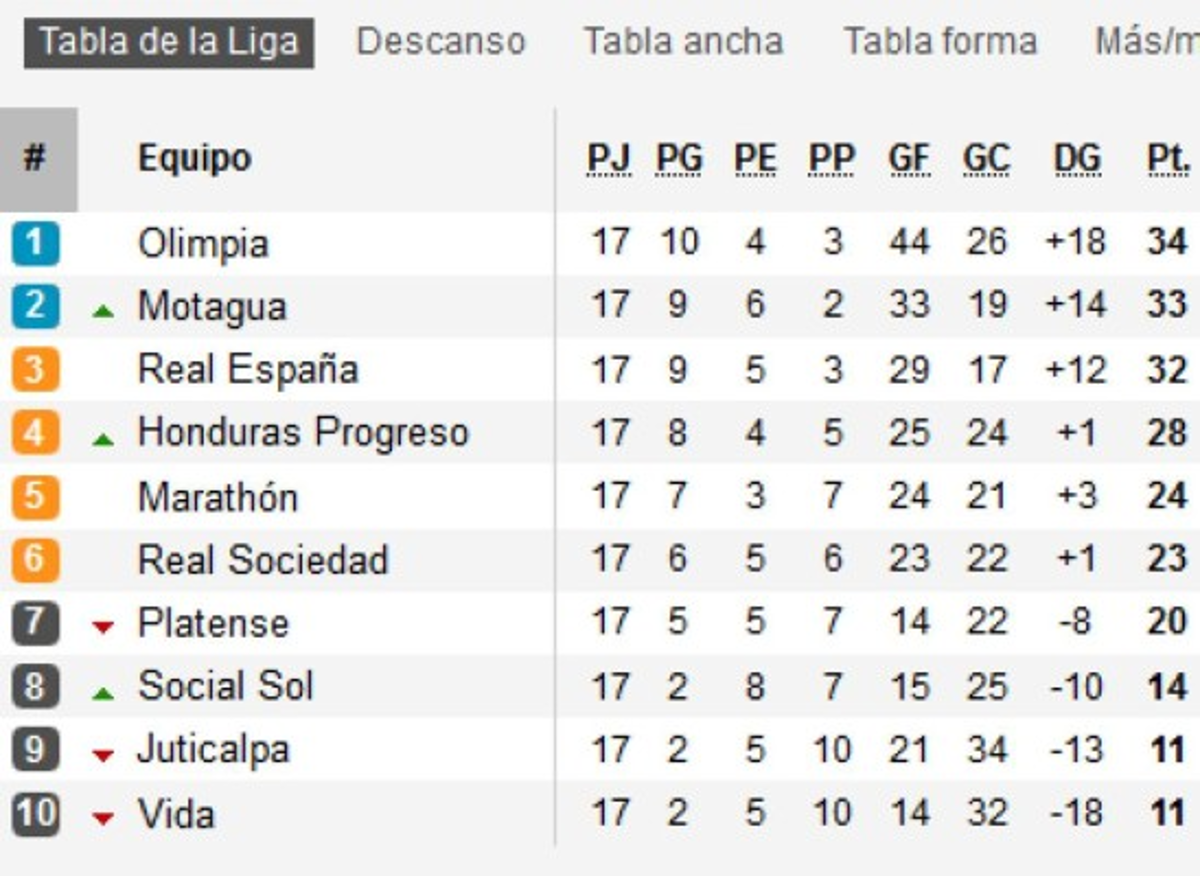The height and width of the screenshot is (876, 1200).
Task: Sort table by Pt. column header
Action: click(x=1168, y=159)
